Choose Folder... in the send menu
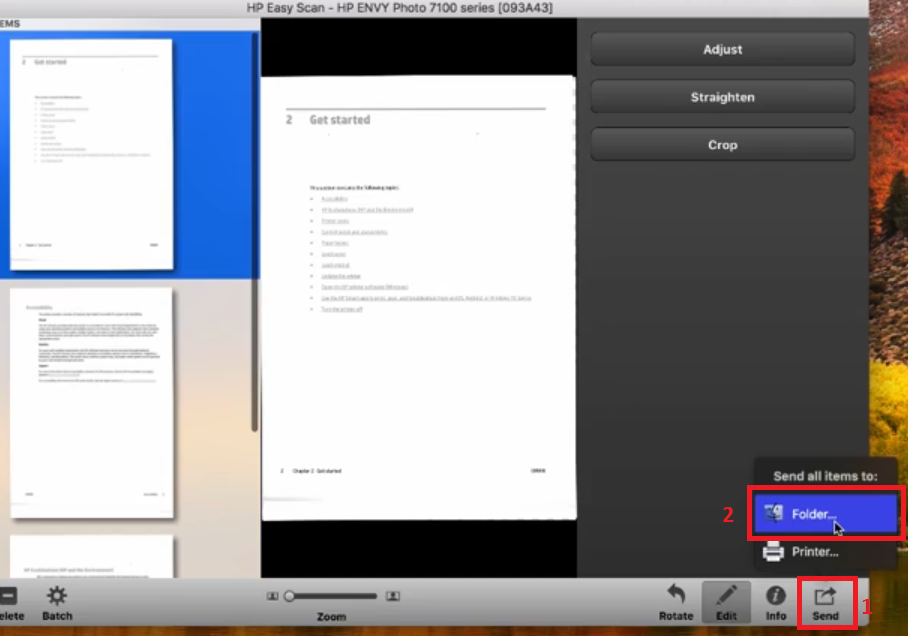The height and width of the screenshot is (636, 908). point(825,514)
